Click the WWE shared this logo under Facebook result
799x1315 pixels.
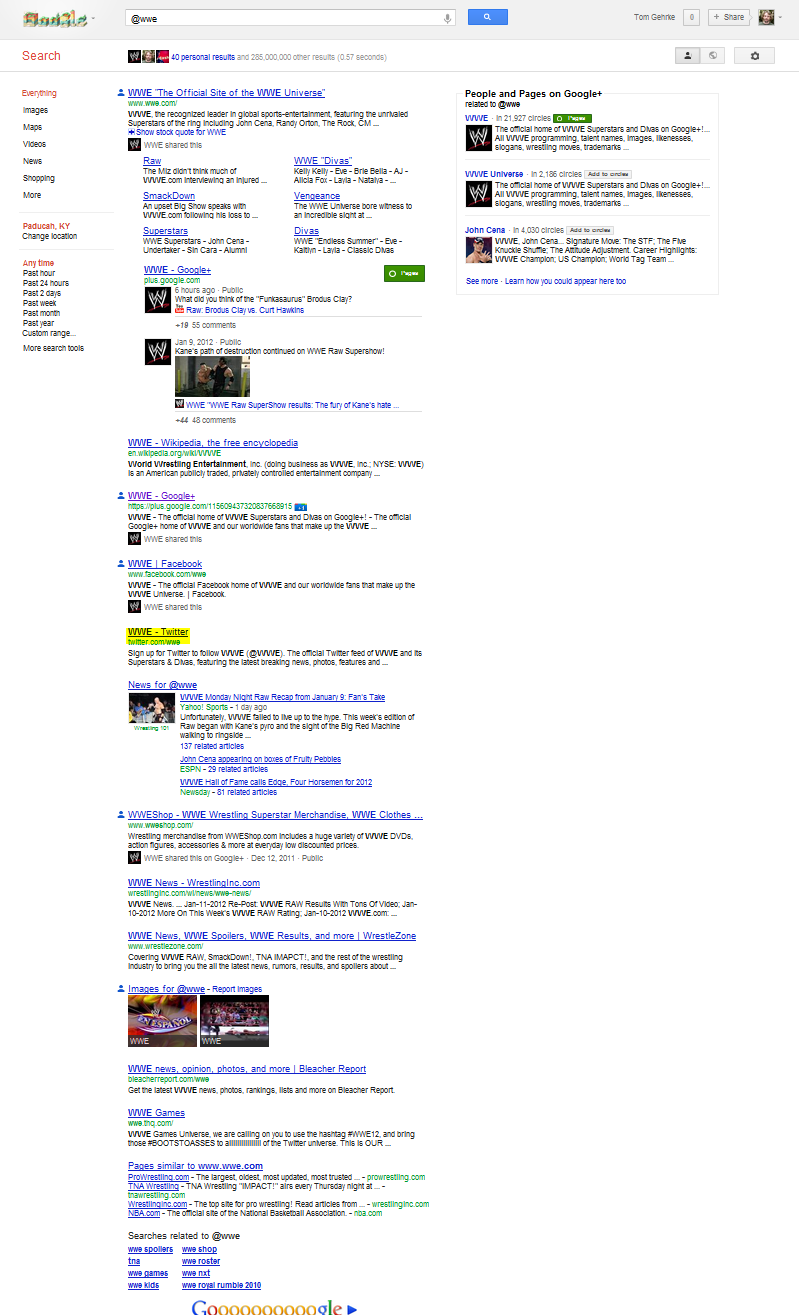(x=134, y=607)
